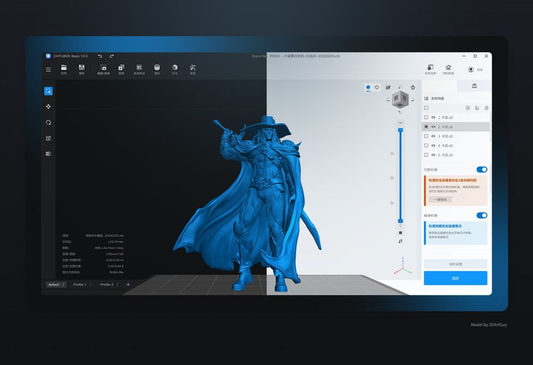Click the solid blue shading mode icon
Screen dimensions: 533x365
coord(368,88)
